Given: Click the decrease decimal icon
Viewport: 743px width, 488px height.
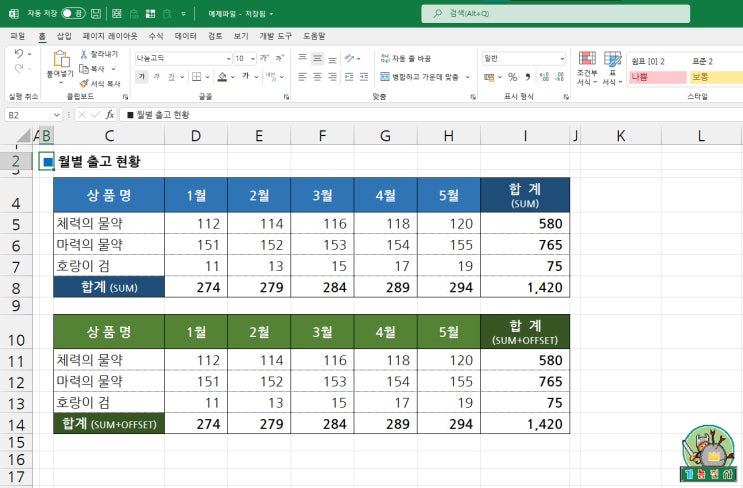Looking at the screenshot, I should tap(560, 77).
